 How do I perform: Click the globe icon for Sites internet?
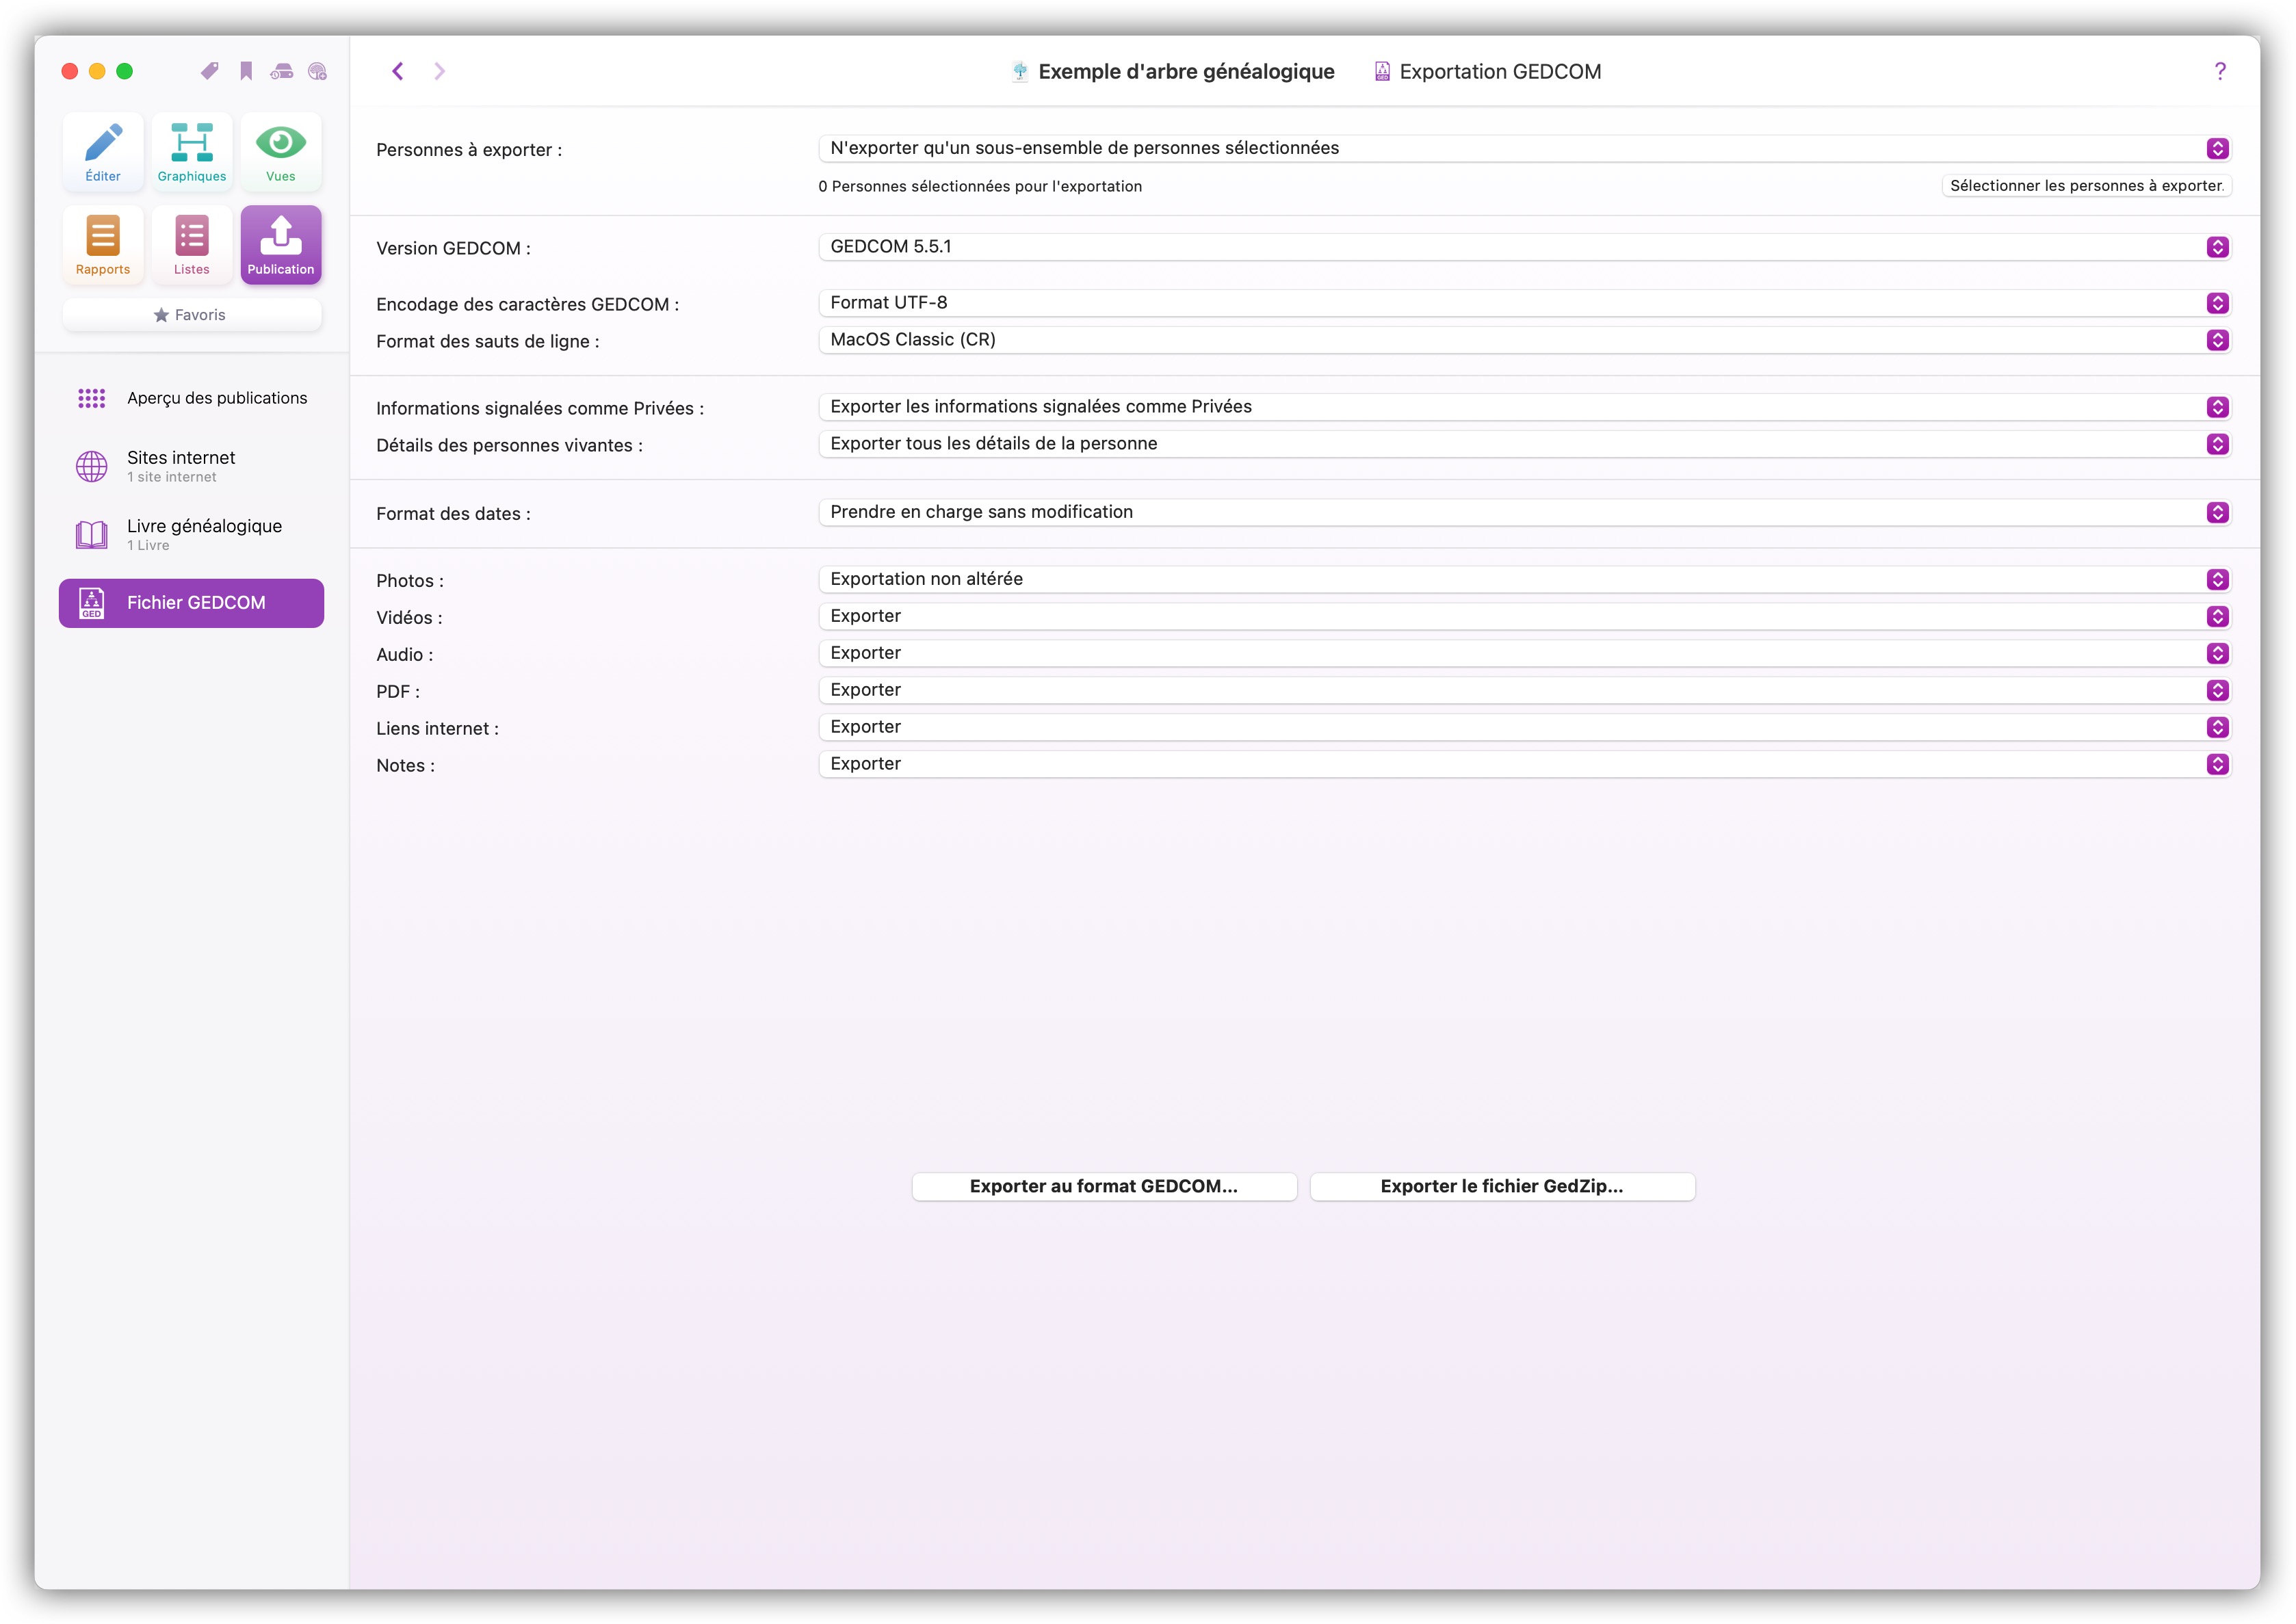(92, 466)
